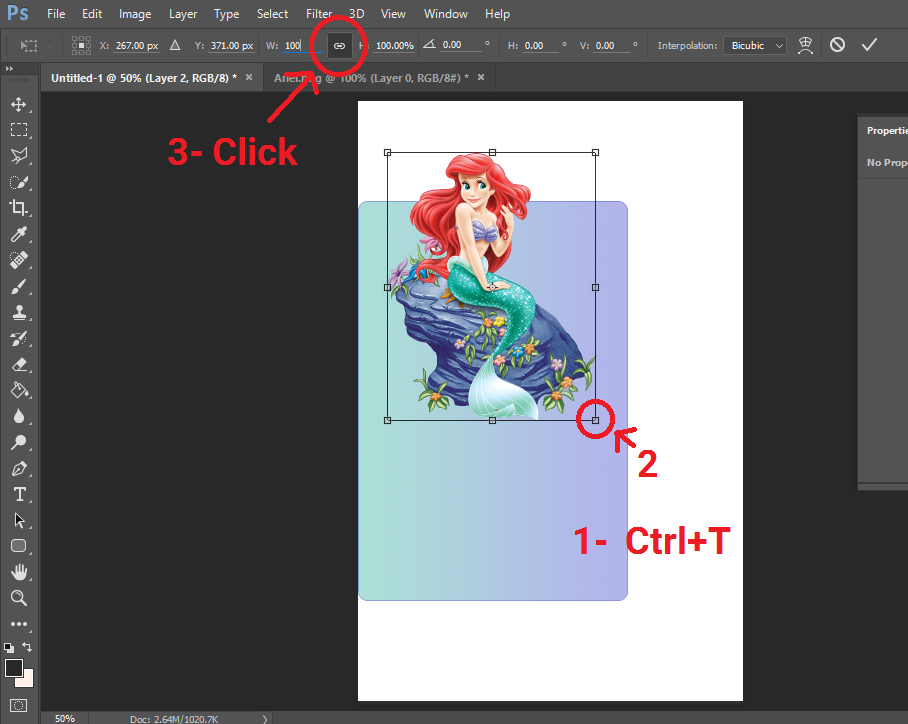This screenshot has height=724, width=908.
Task: Click the X position field
Action: click(137, 45)
